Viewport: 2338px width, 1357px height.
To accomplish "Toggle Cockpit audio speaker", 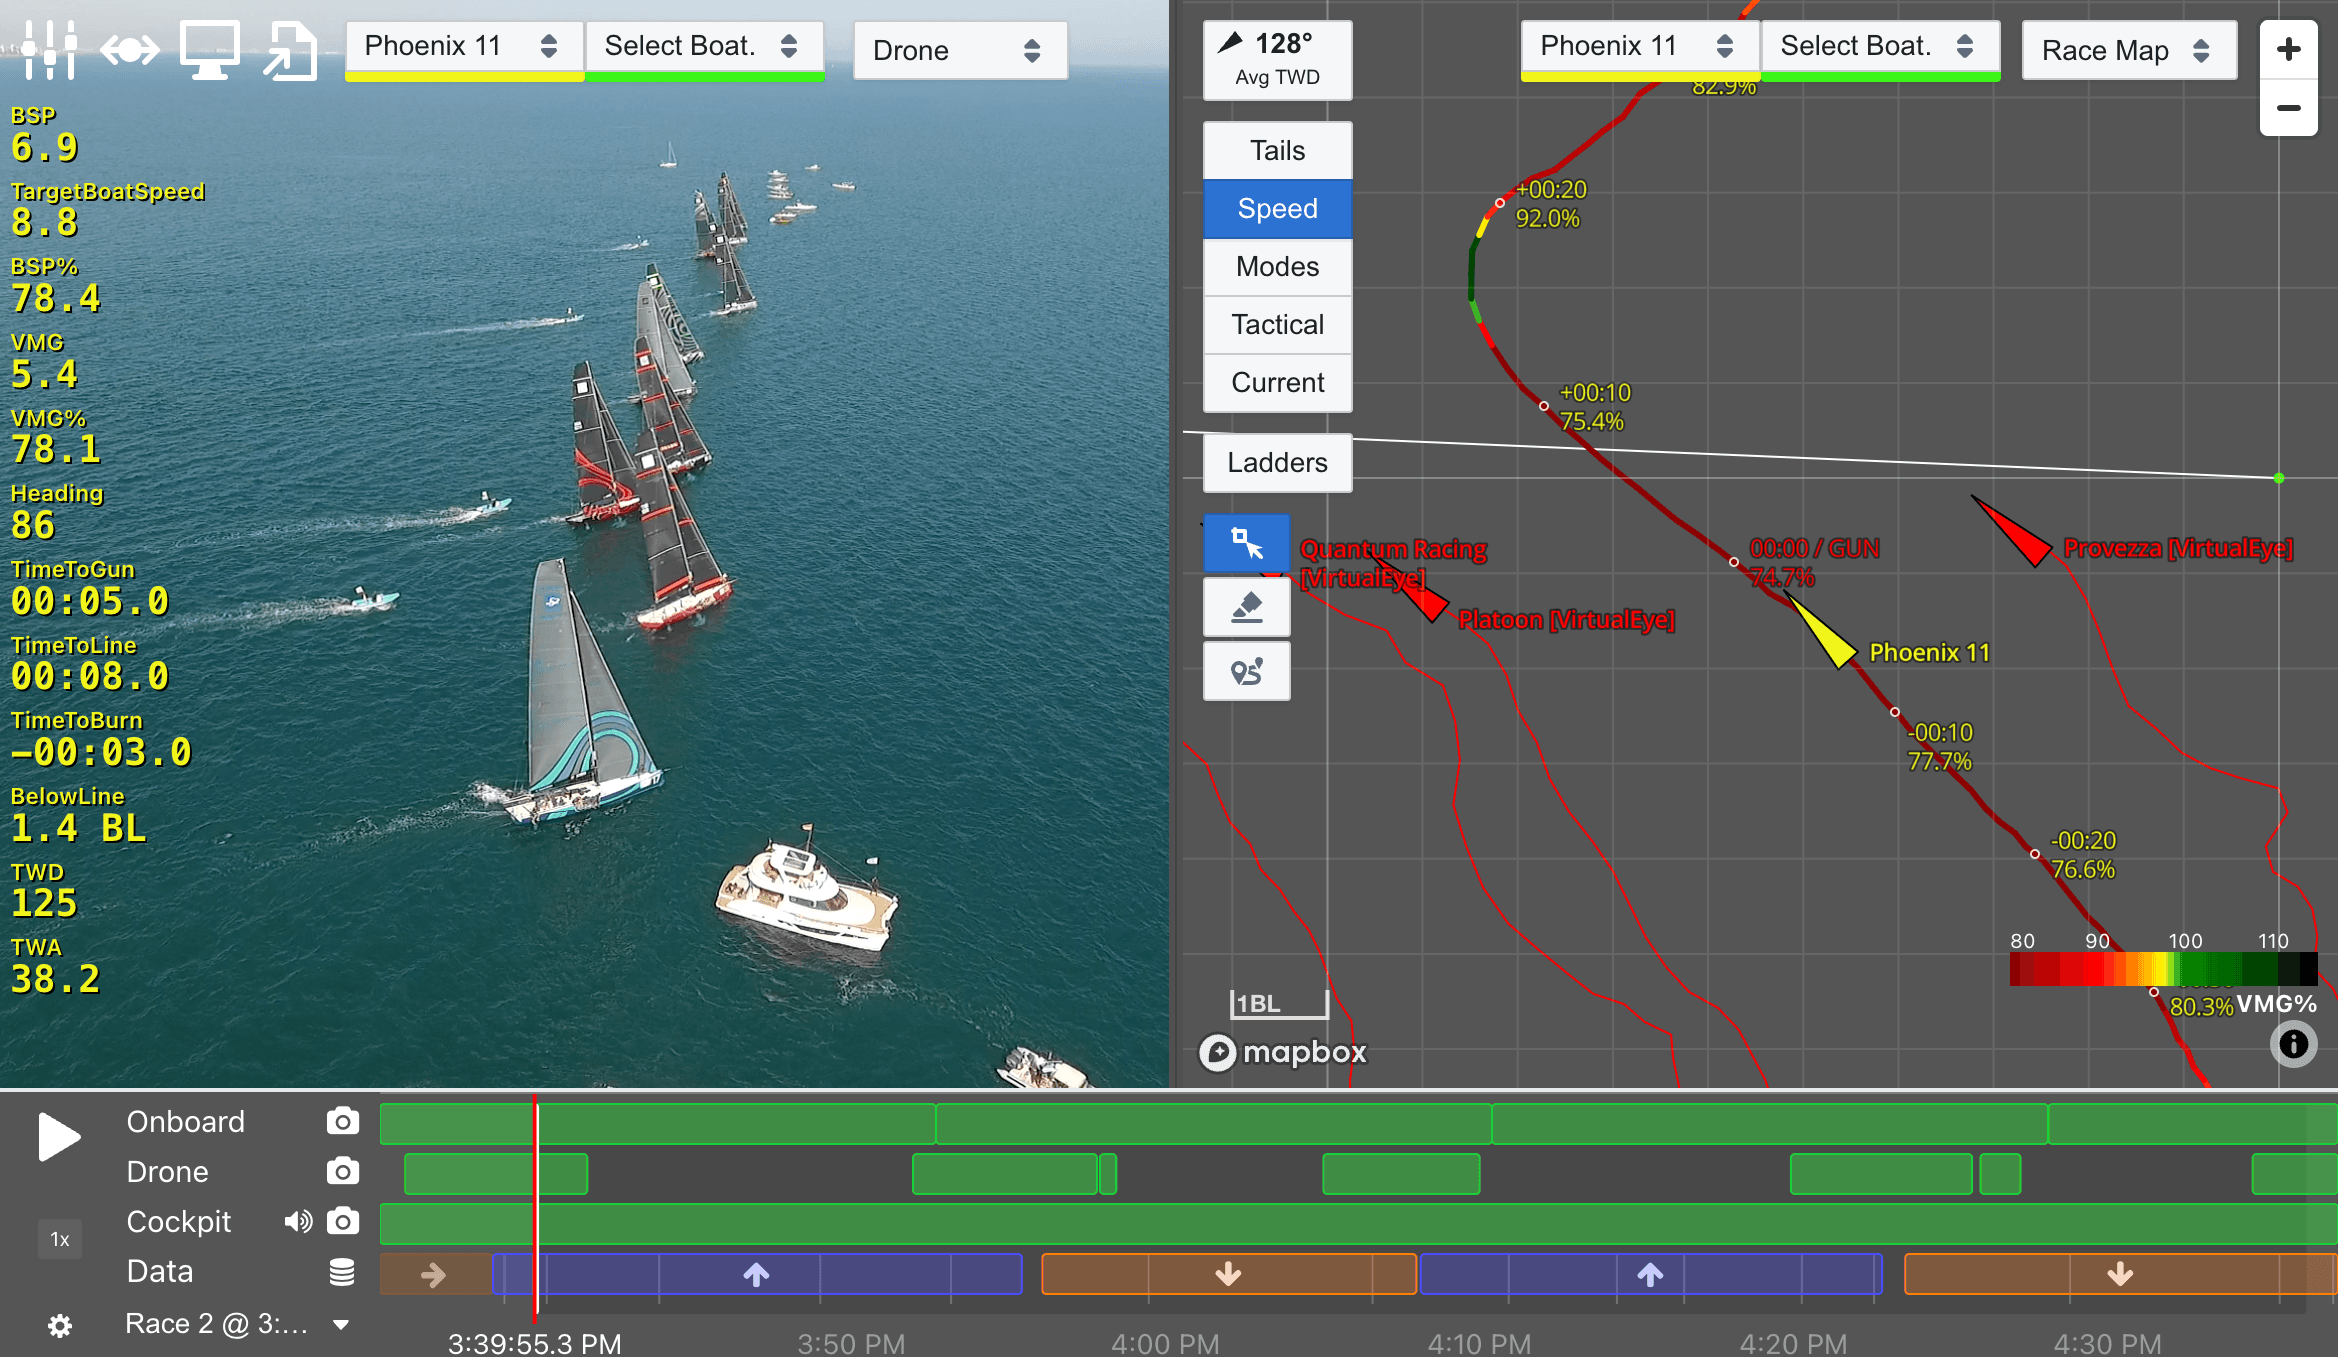I will click(x=297, y=1221).
